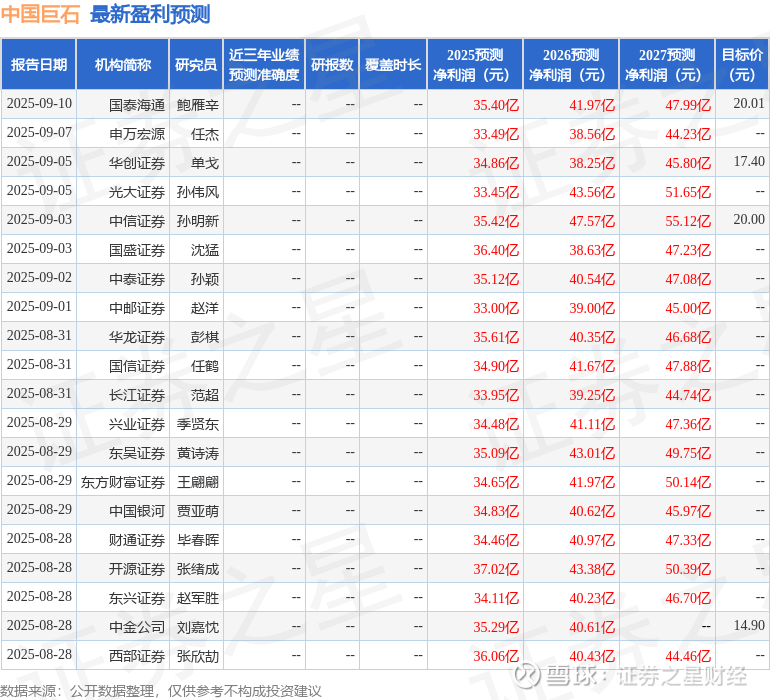Image resolution: width=770 pixels, height=700 pixels.
Task: Select the 目标价 column header
Action: [x=742, y=64]
